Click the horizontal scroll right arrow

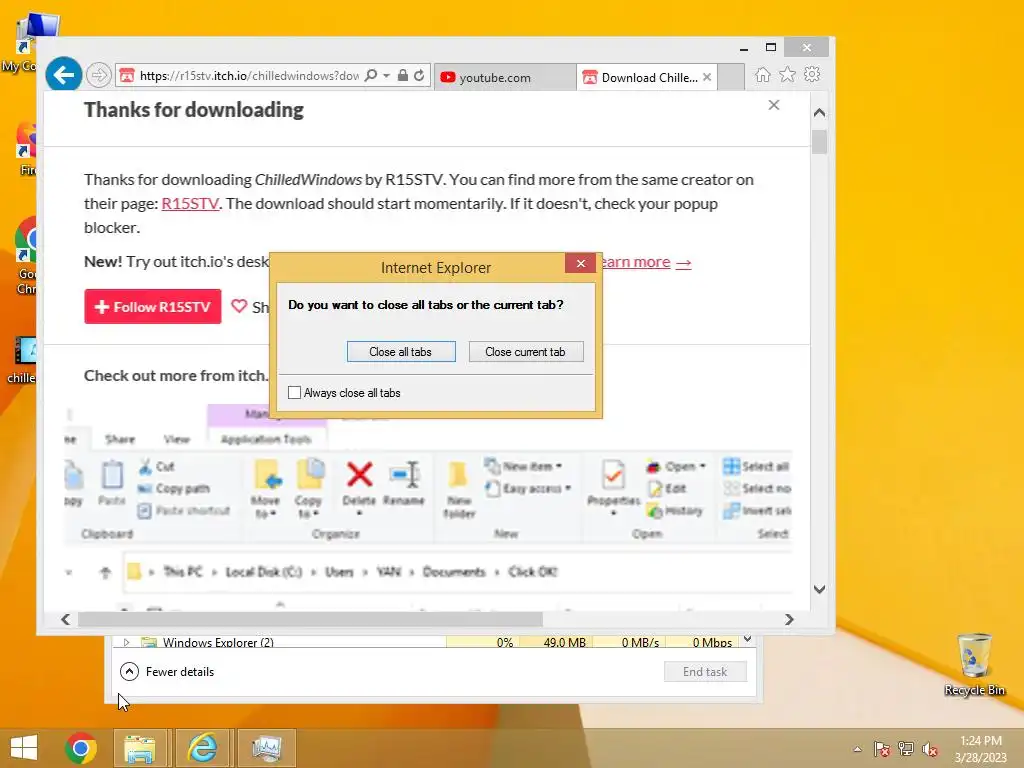pos(789,619)
